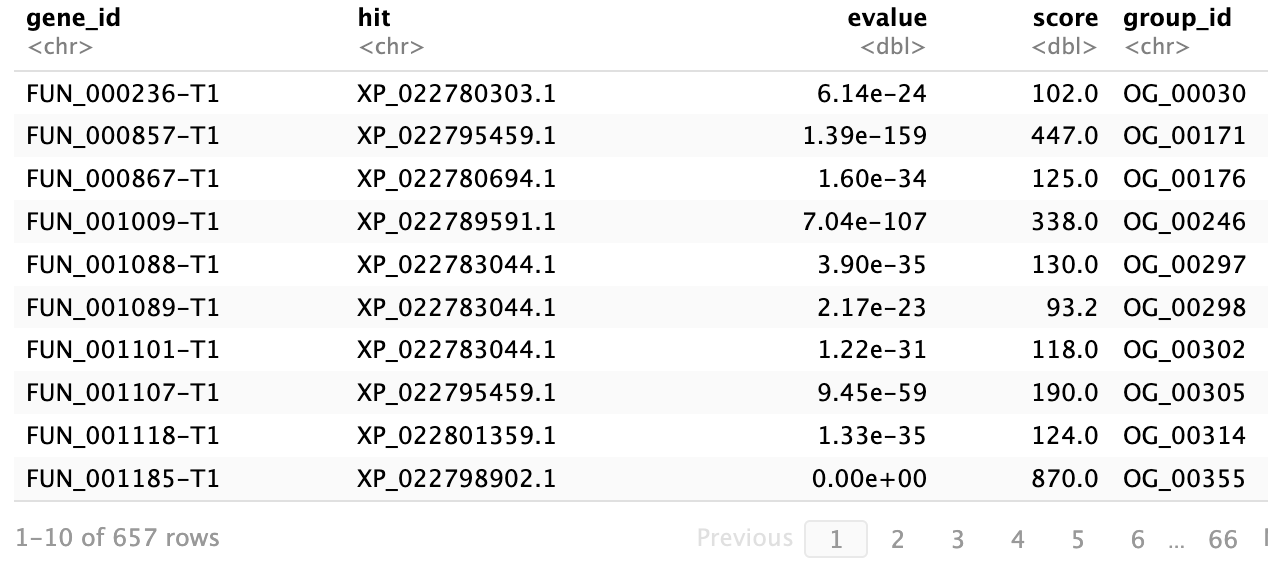Image resolution: width=1268 pixels, height=568 pixels.
Task: Click gene row FUN_001118-T1
Action: pos(123,436)
